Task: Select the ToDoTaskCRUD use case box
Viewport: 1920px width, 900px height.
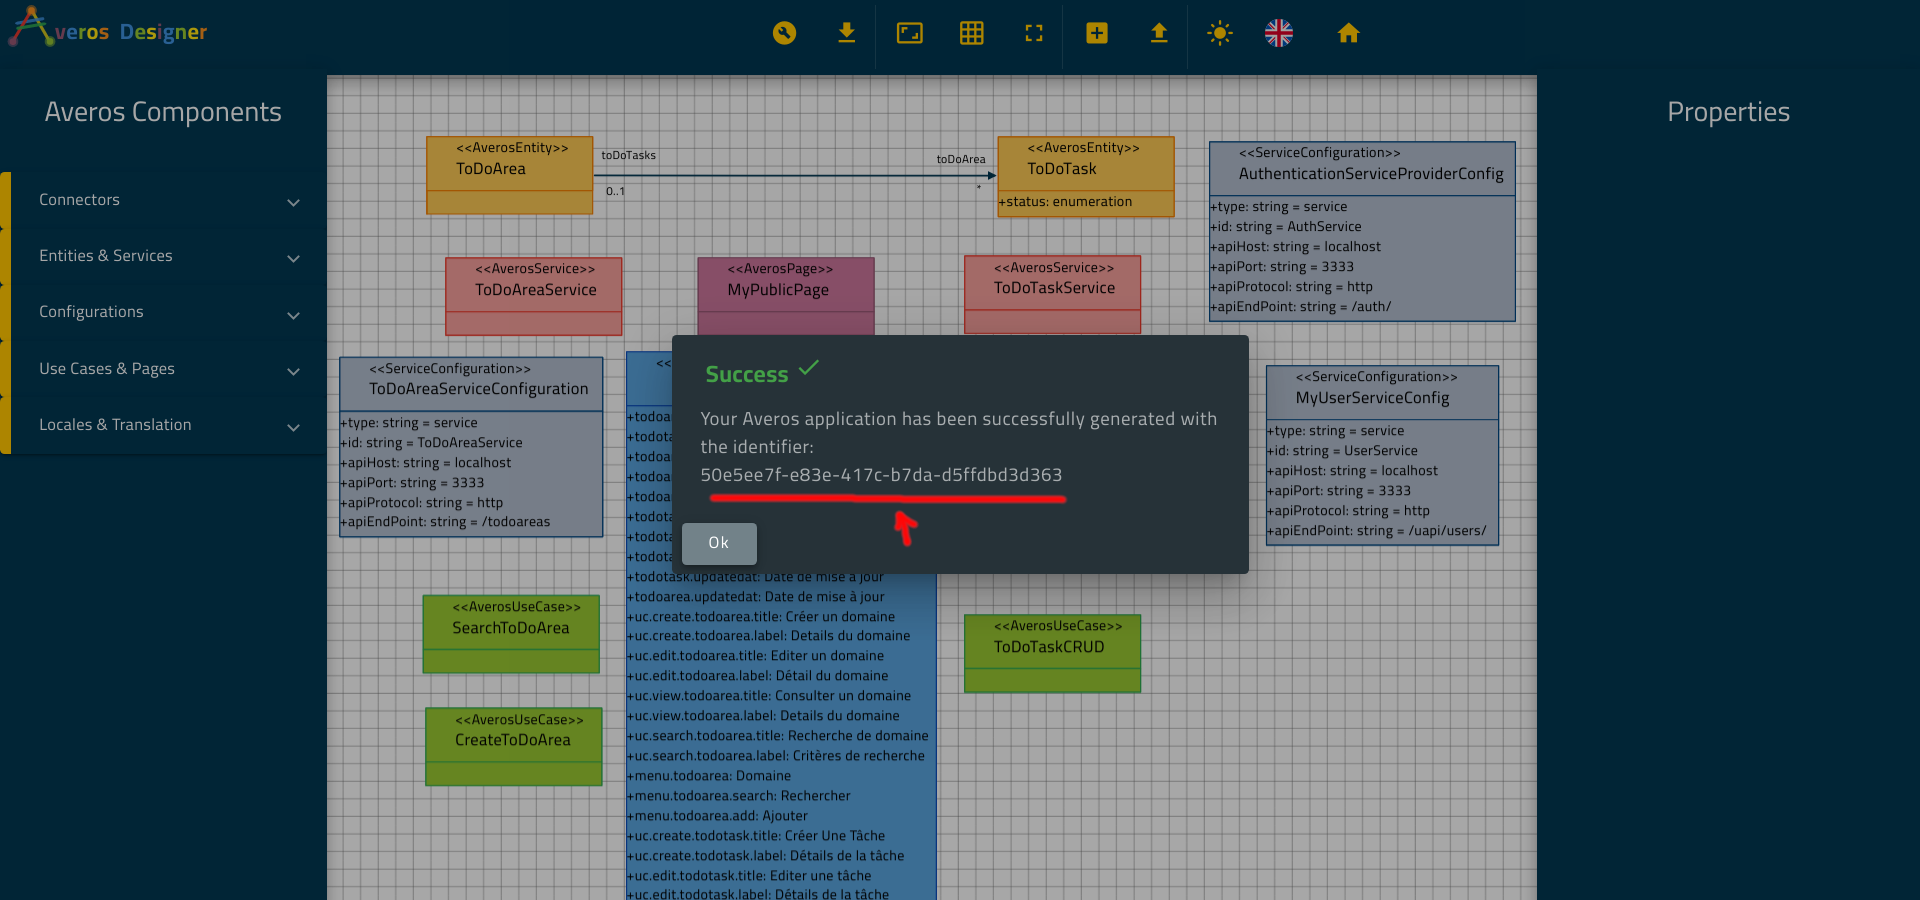Action: tap(1052, 653)
